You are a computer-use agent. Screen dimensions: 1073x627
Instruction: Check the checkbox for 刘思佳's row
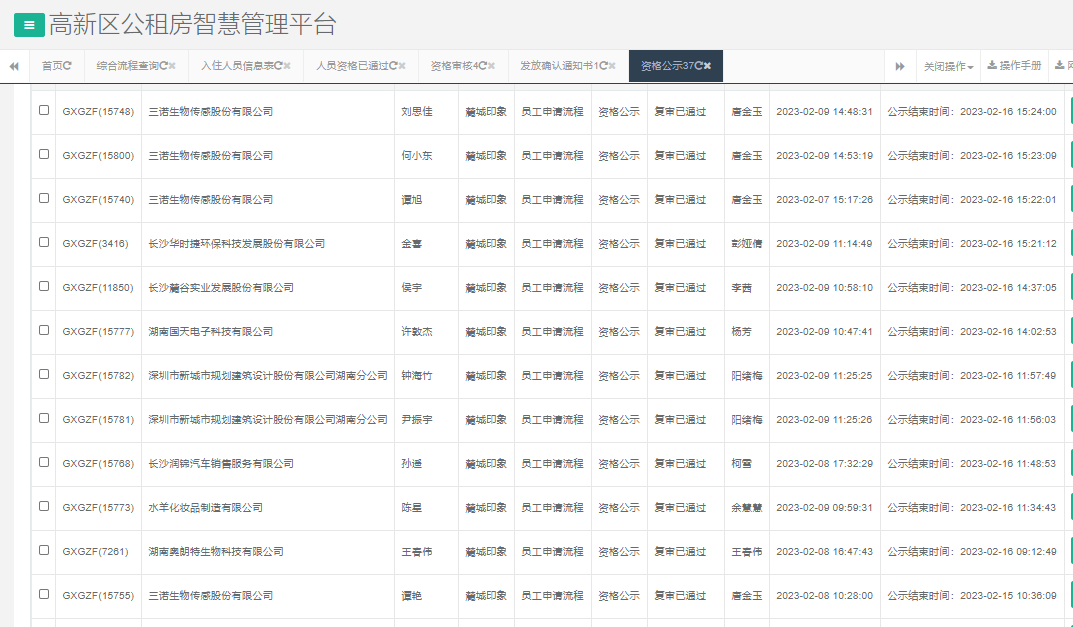point(43,111)
